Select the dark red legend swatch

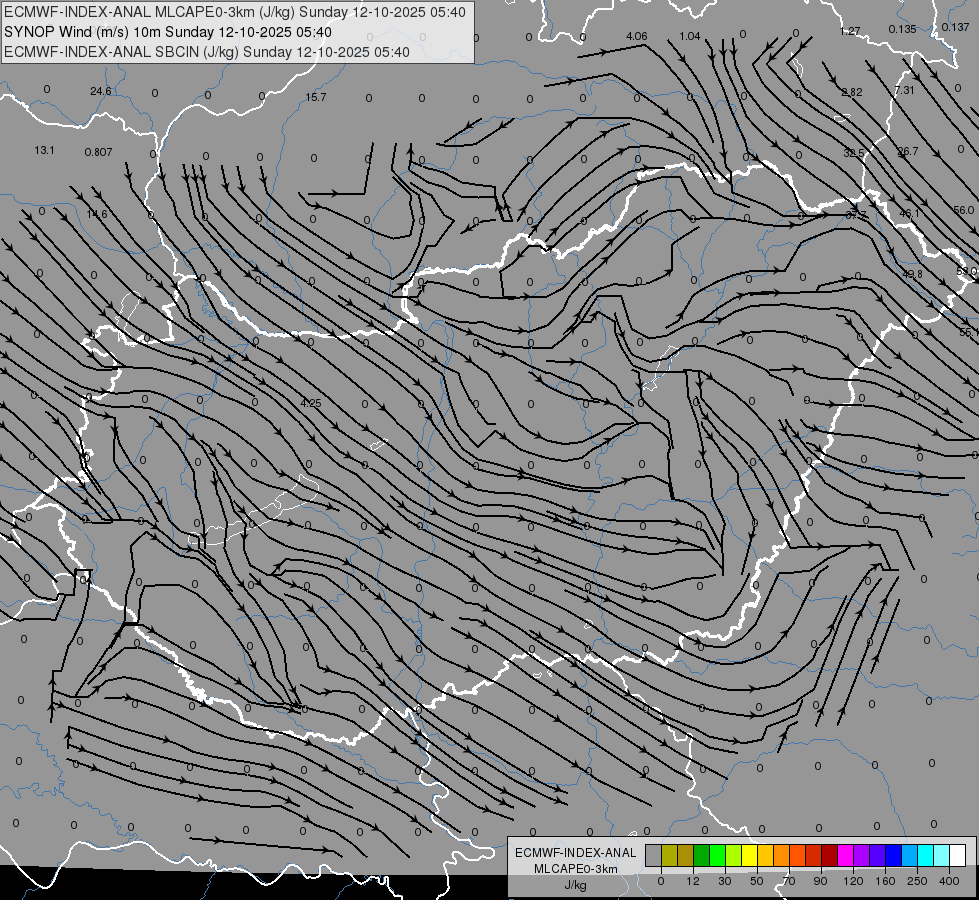830,855
